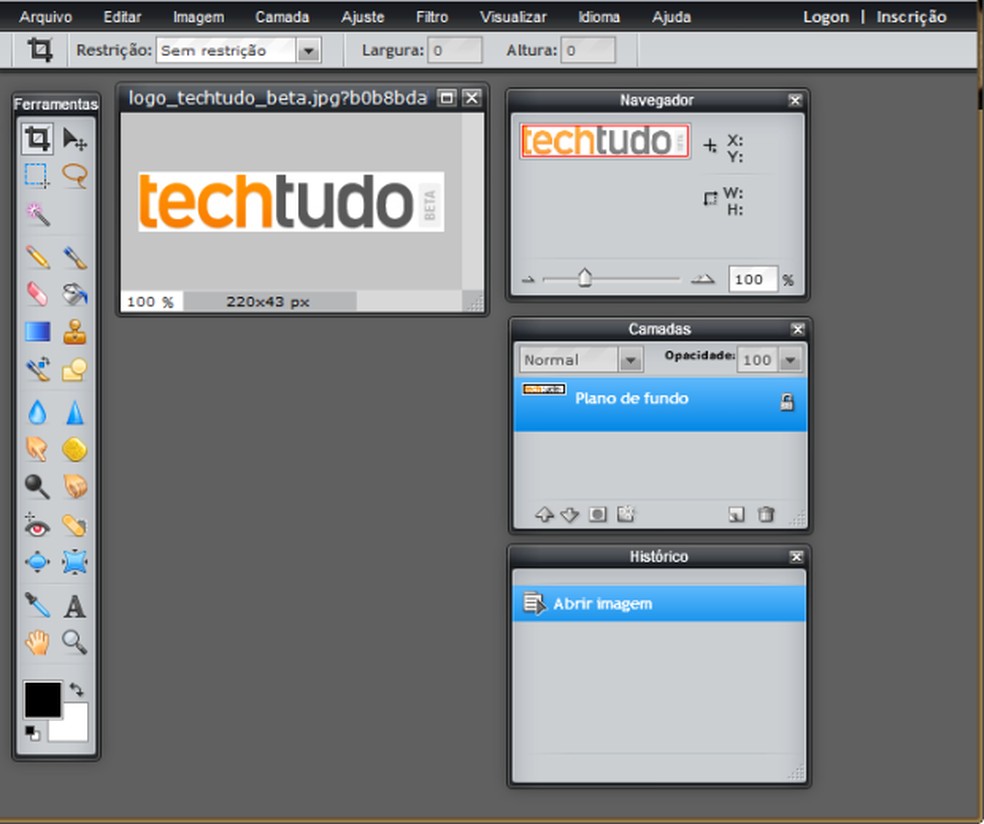This screenshot has height=824, width=984.
Task: Open the Visualizar menu
Action: click(513, 17)
